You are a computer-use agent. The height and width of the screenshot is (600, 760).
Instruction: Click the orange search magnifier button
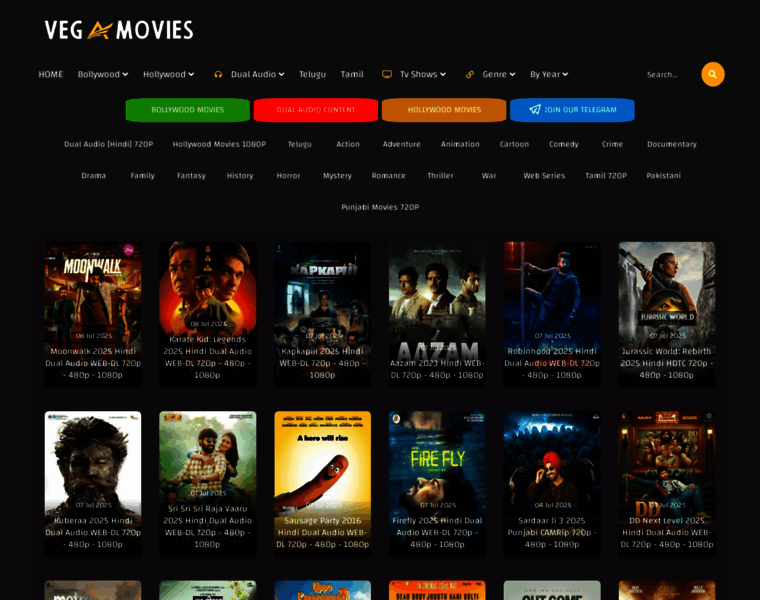point(712,74)
